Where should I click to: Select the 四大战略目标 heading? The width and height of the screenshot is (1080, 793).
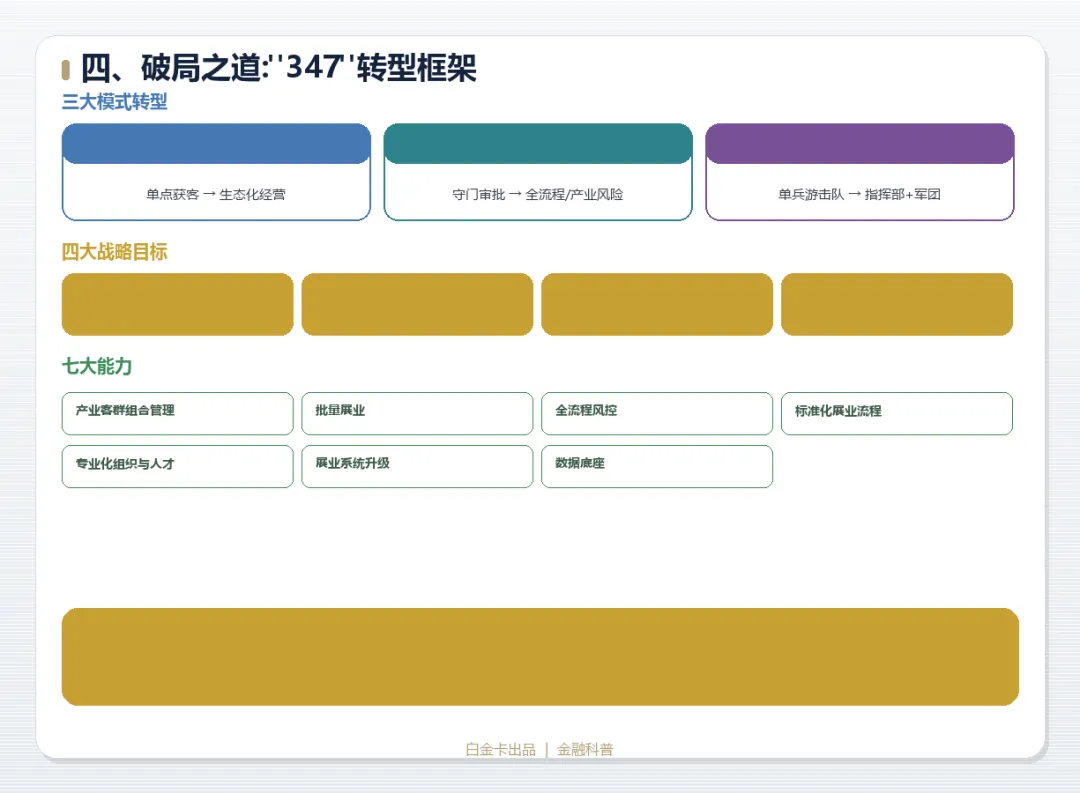coord(114,252)
